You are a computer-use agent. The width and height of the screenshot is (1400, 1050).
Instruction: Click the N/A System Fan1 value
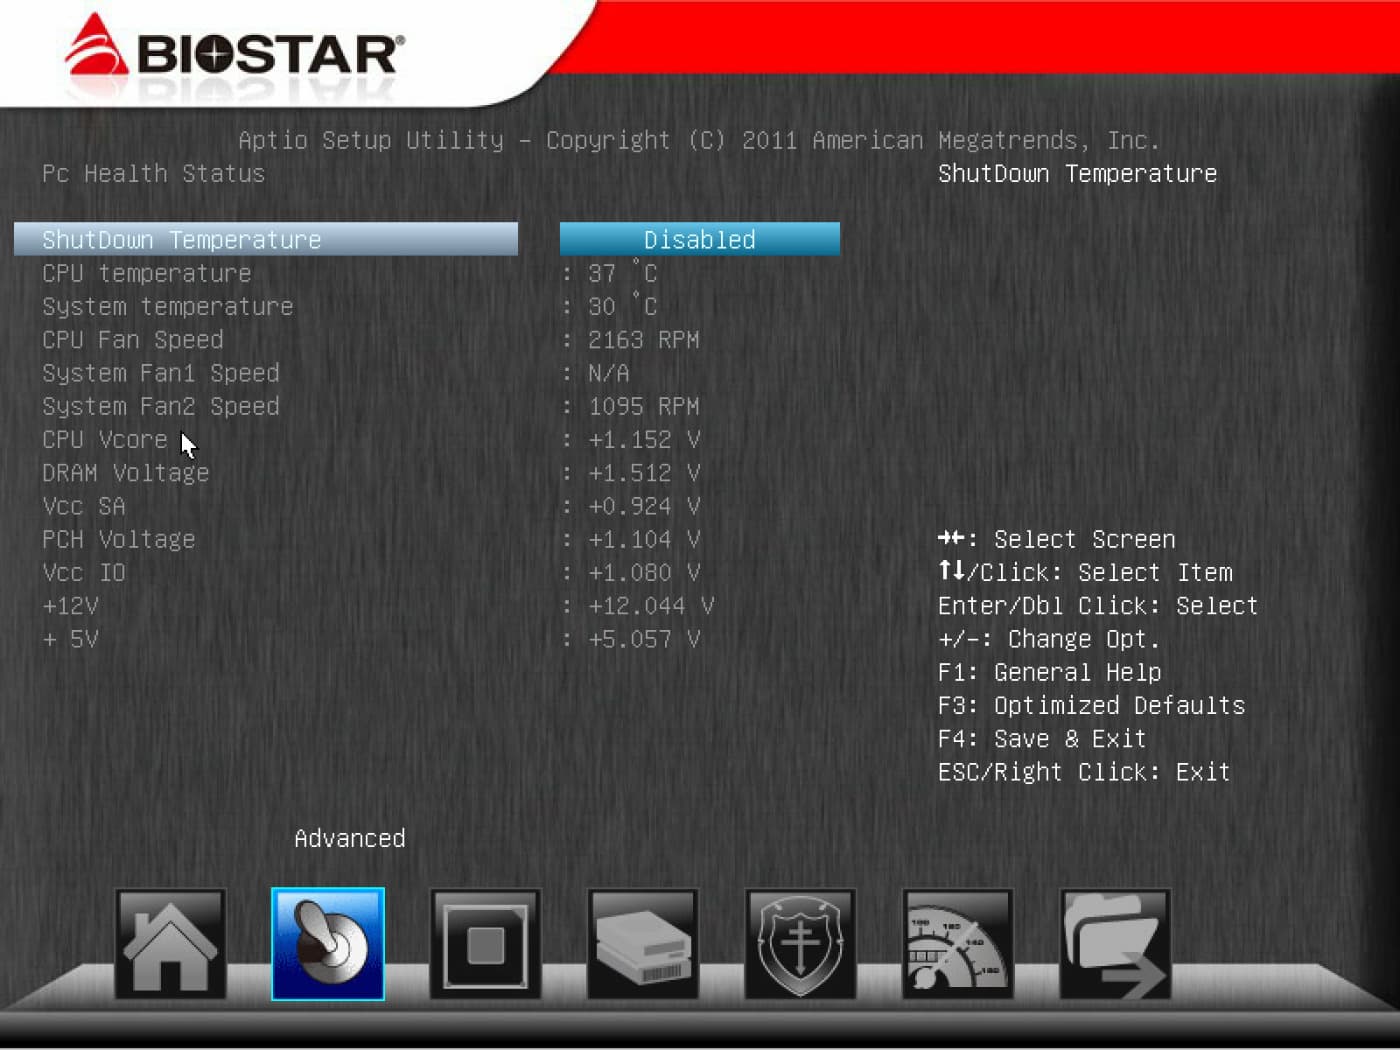[609, 373]
